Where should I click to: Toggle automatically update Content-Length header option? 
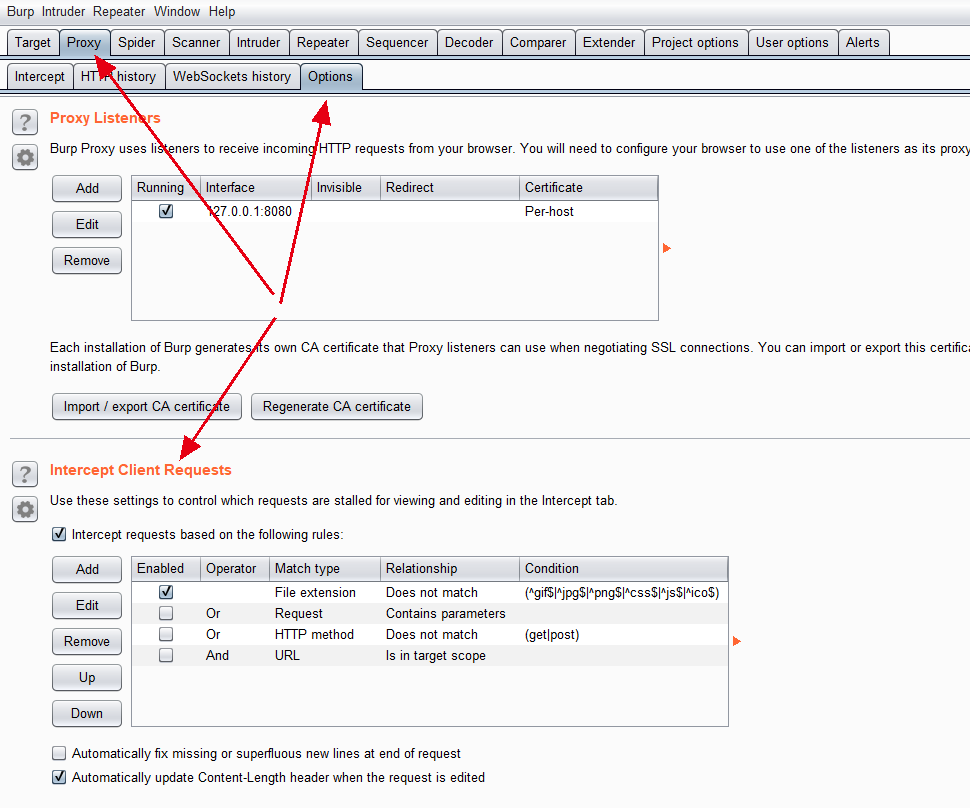pos(59,777)
